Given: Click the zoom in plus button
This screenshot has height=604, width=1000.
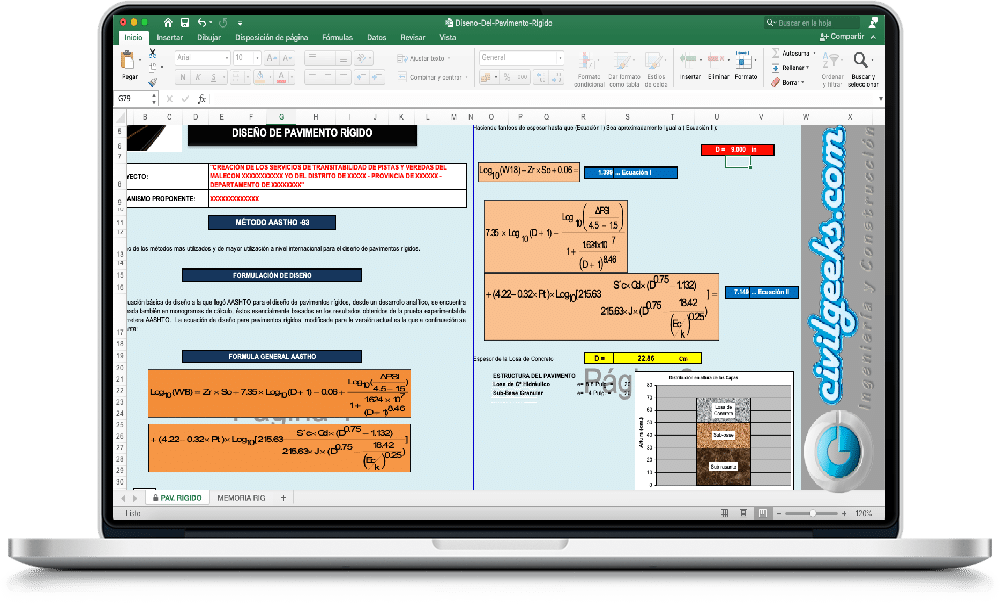Looking at the screenshot, I should click(844, 513).
